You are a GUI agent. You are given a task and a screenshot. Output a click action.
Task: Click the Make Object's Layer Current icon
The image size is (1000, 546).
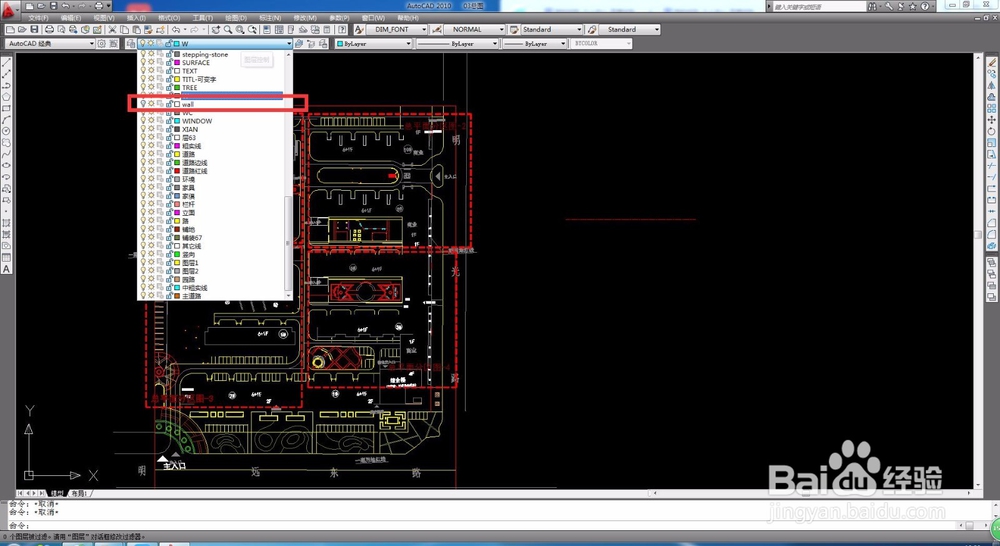[x=300, y=43]
